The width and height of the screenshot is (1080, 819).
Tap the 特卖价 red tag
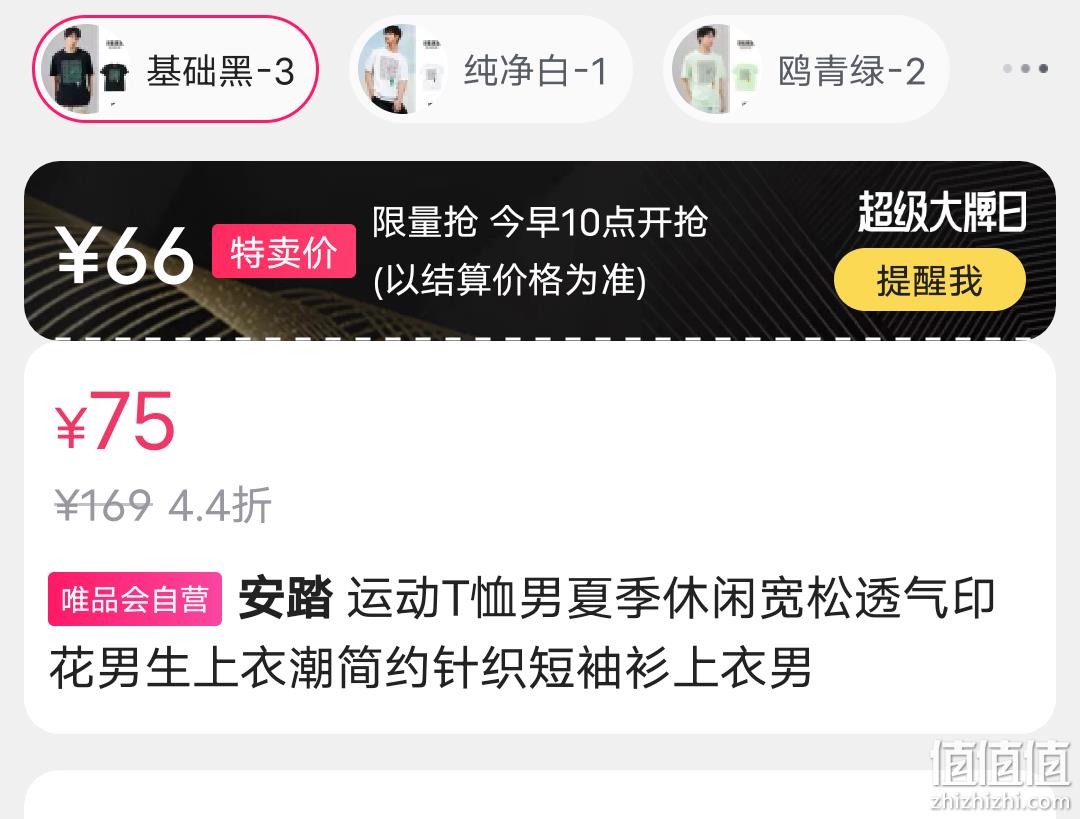click(x=284, y=251)
